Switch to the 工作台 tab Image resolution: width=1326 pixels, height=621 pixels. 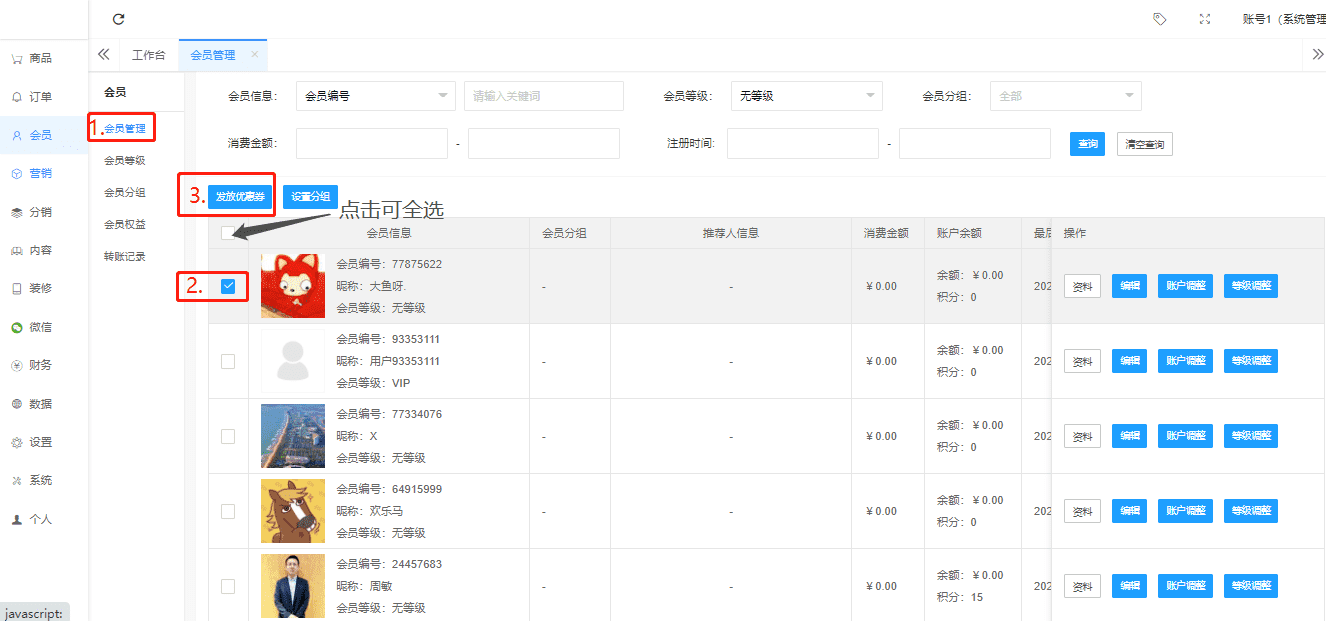[x=148, y=55]
